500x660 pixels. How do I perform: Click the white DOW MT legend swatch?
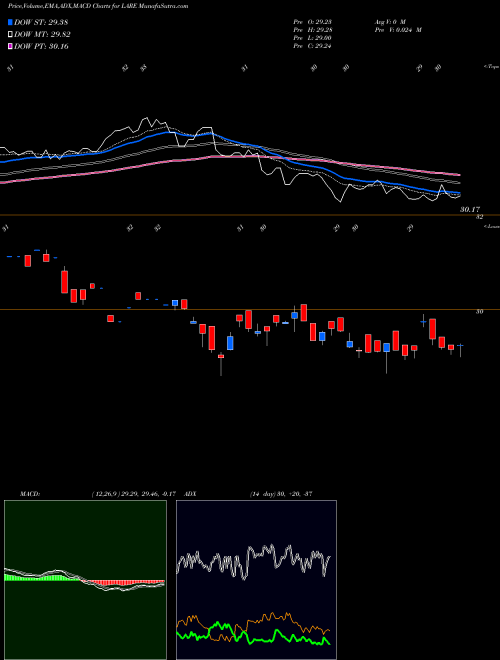coord(10,35)
